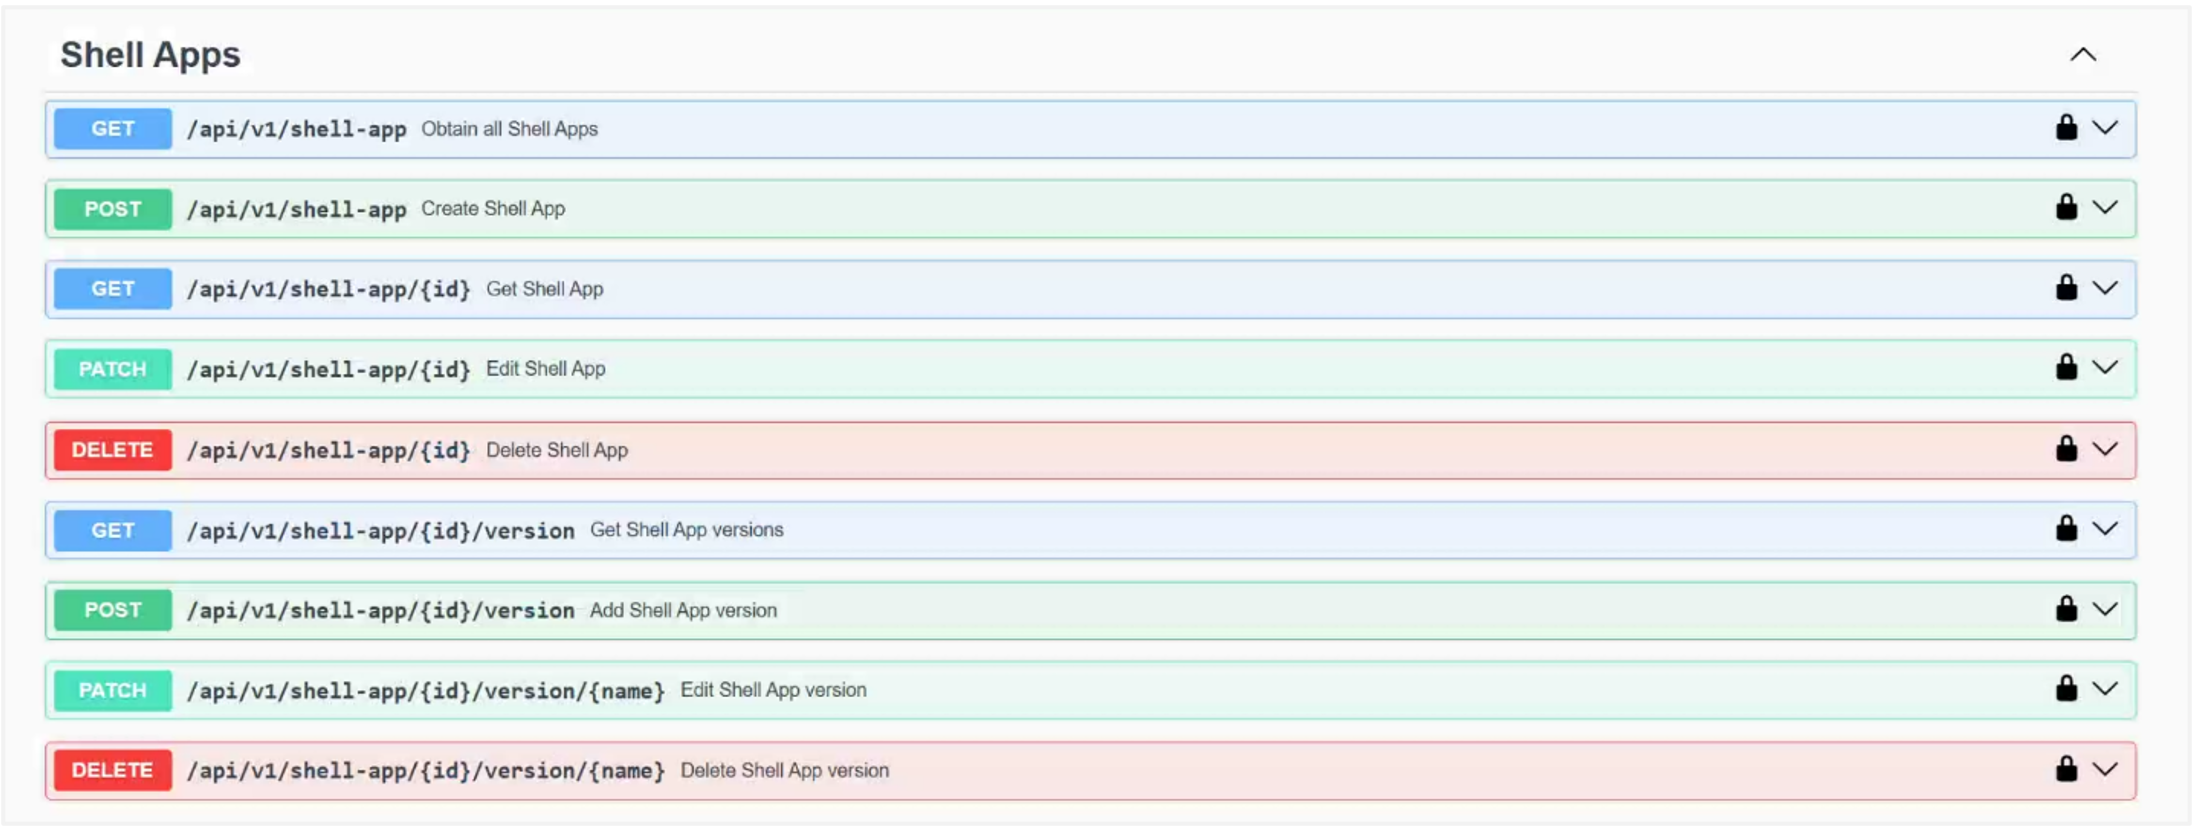This screenshot has width=2196, height=831.
Task: Click the DELETE badge for Delete Shell App
Action: (113, 450)
